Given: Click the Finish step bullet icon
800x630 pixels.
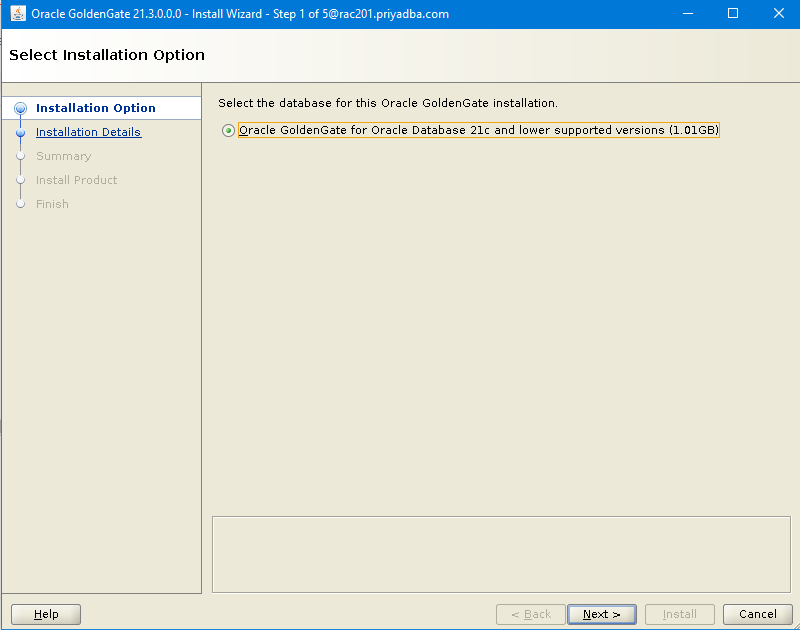Looking at the screenshot, I should point(20,204).
